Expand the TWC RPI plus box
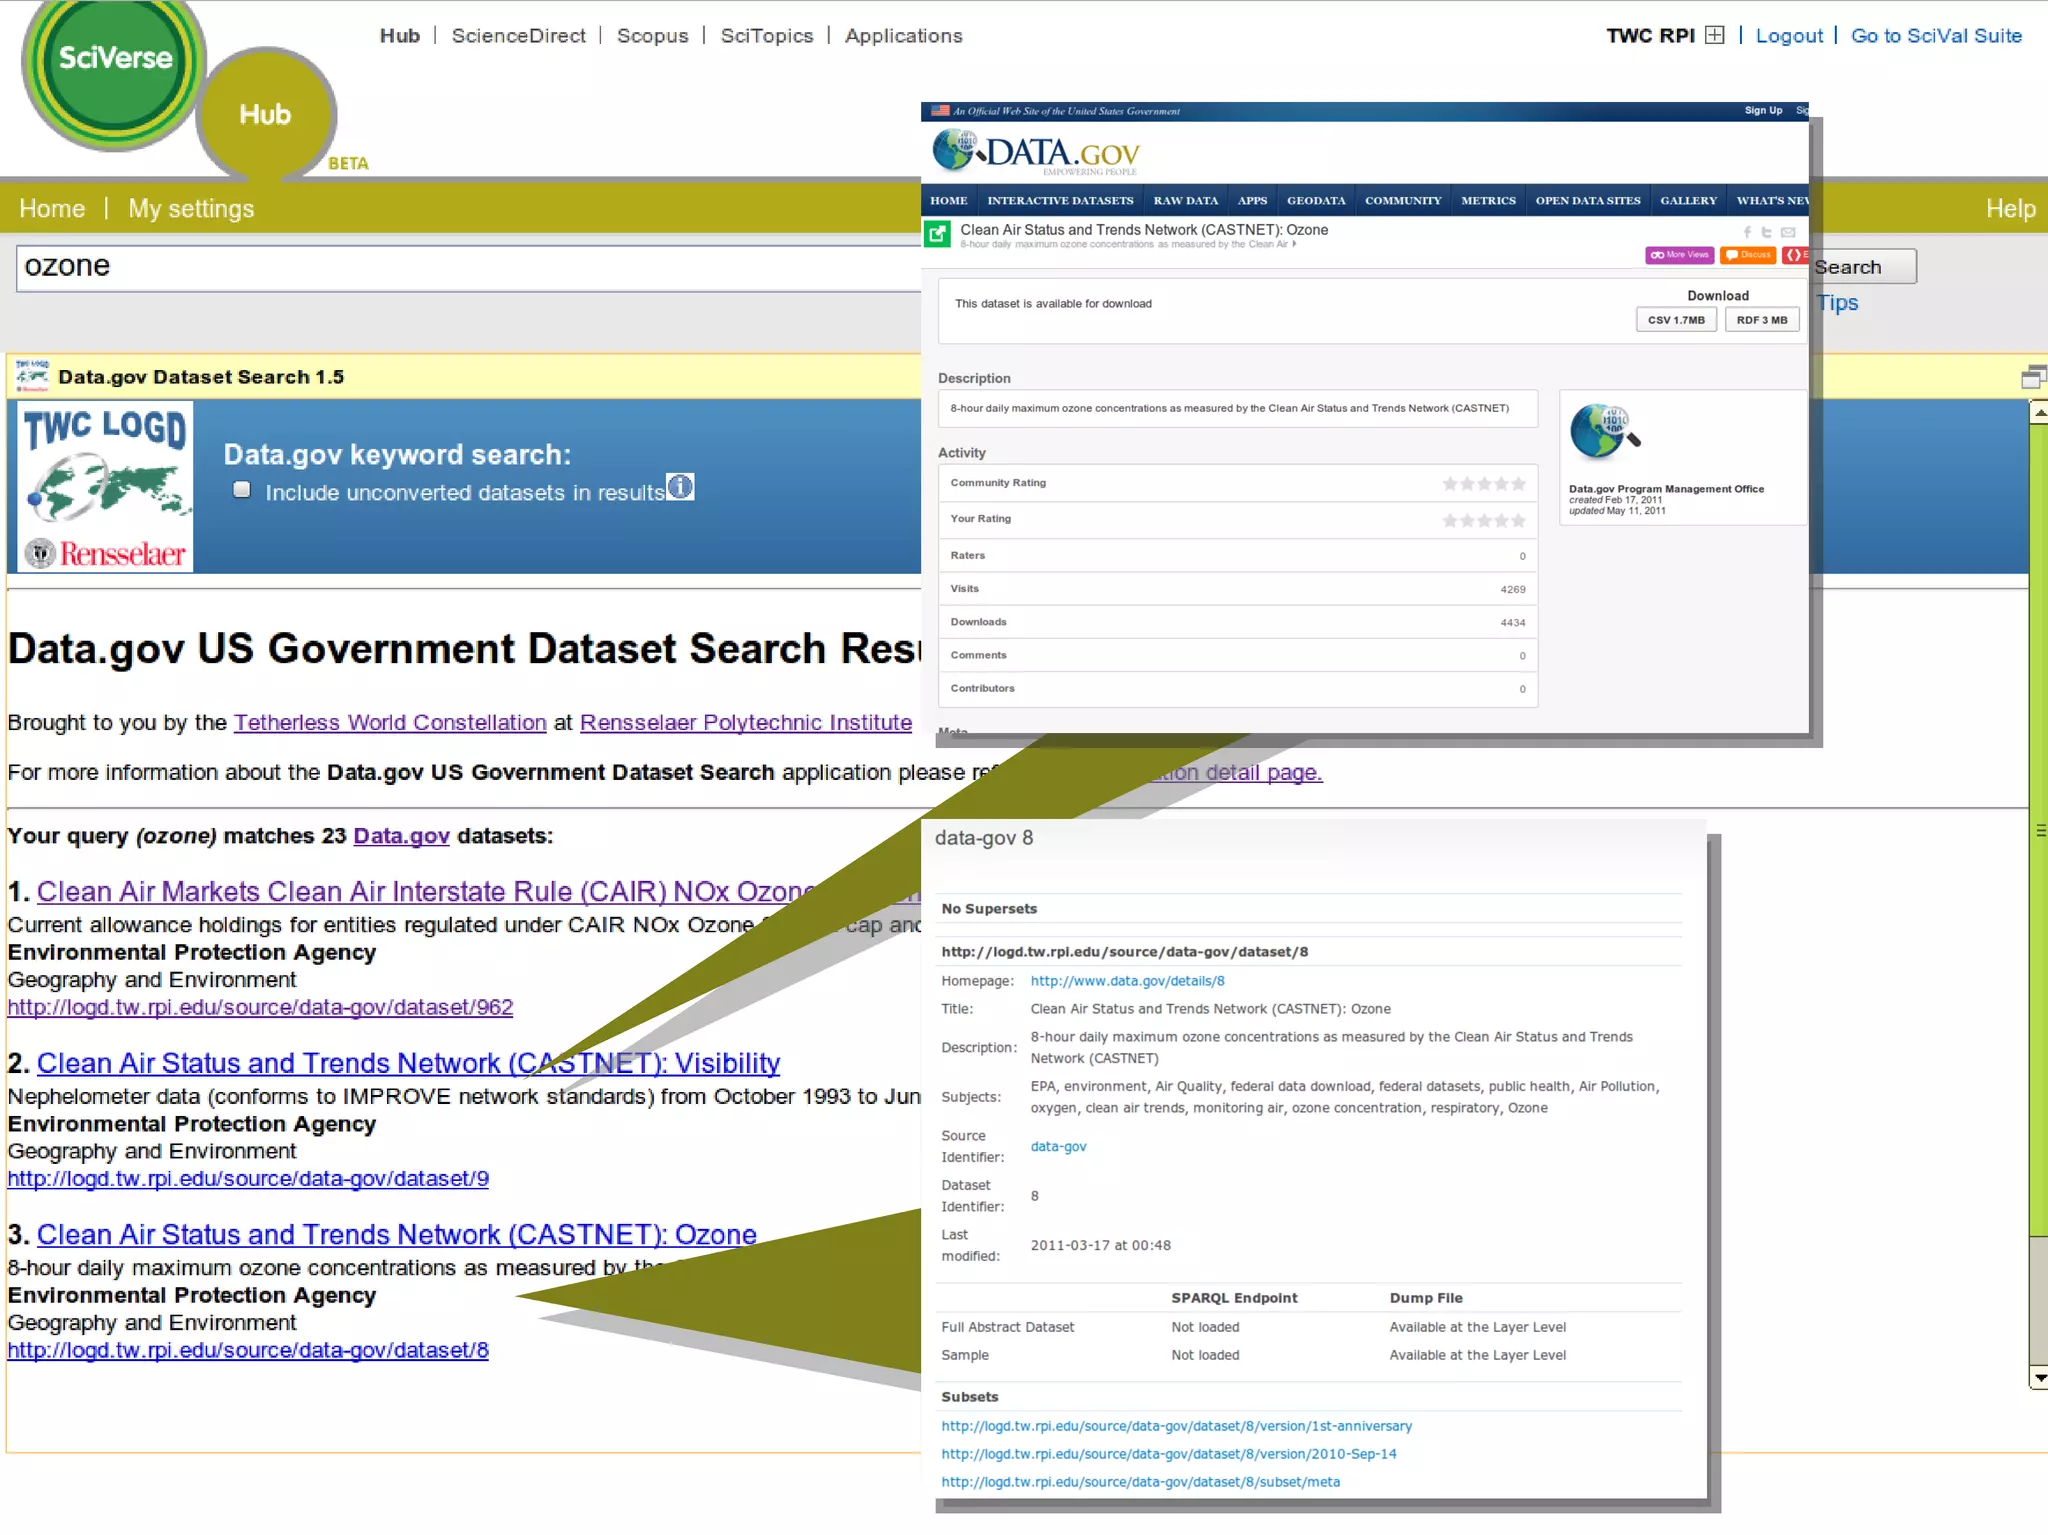 pyautogui.click(x=1714, y=35)
